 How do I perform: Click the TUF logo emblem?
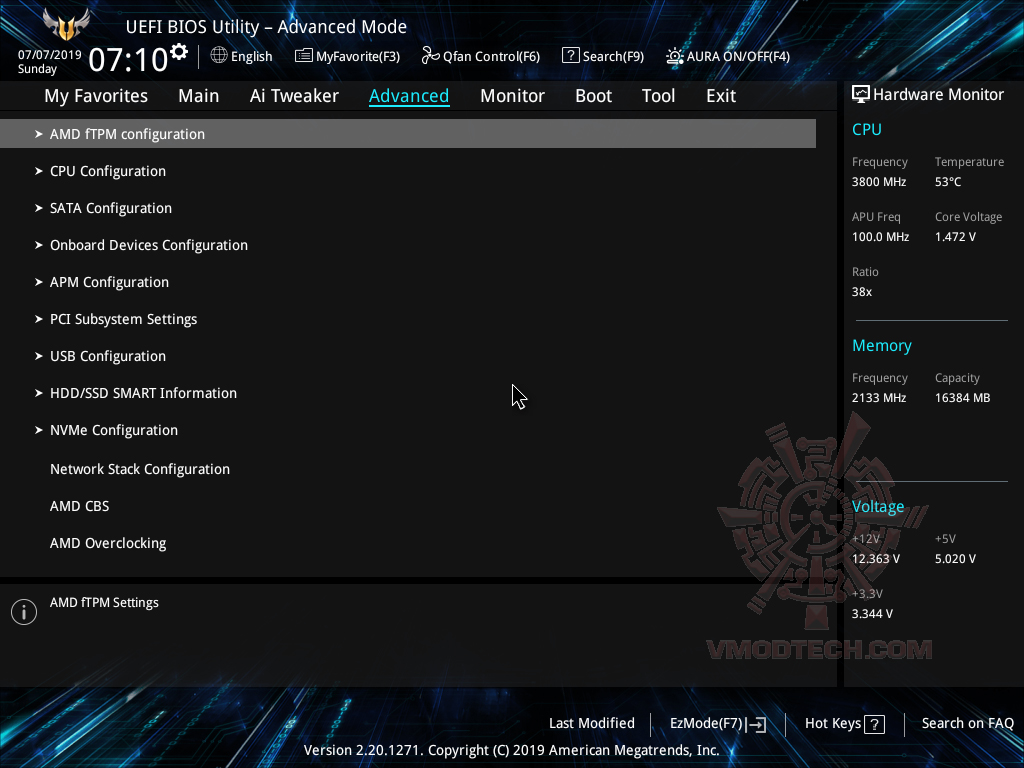(66, 24)
